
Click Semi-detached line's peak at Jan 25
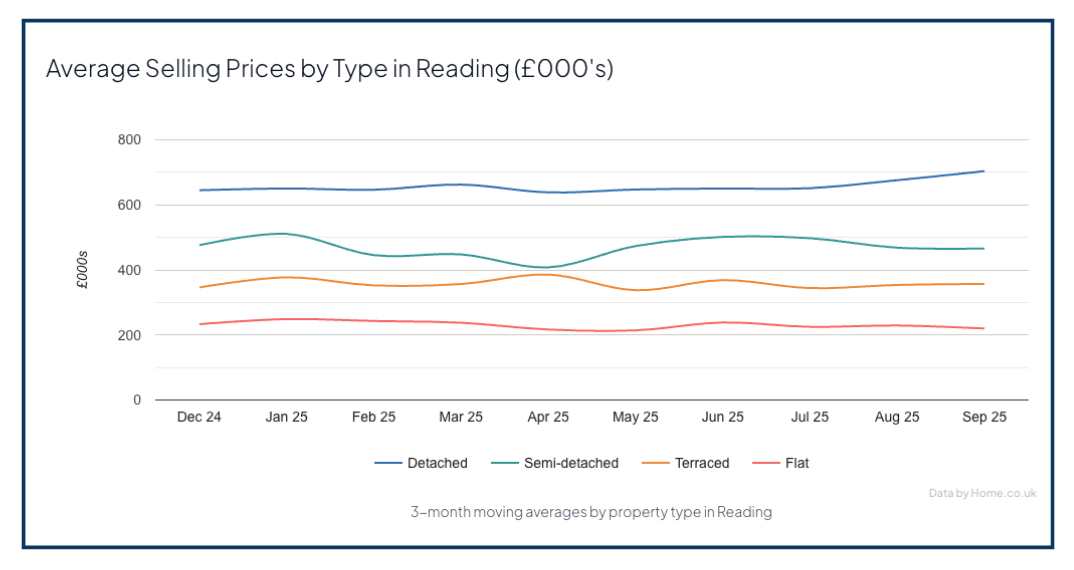coord(286,234)
